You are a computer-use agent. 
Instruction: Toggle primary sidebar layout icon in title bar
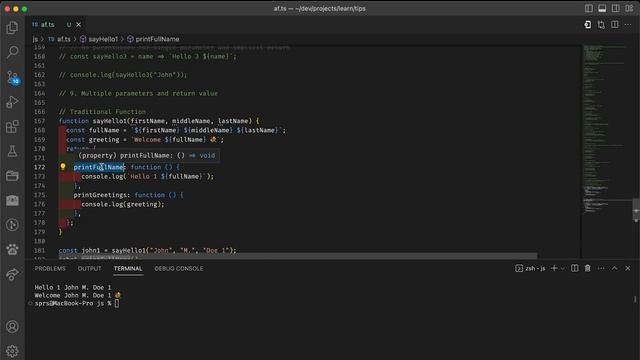coord(589,9)
